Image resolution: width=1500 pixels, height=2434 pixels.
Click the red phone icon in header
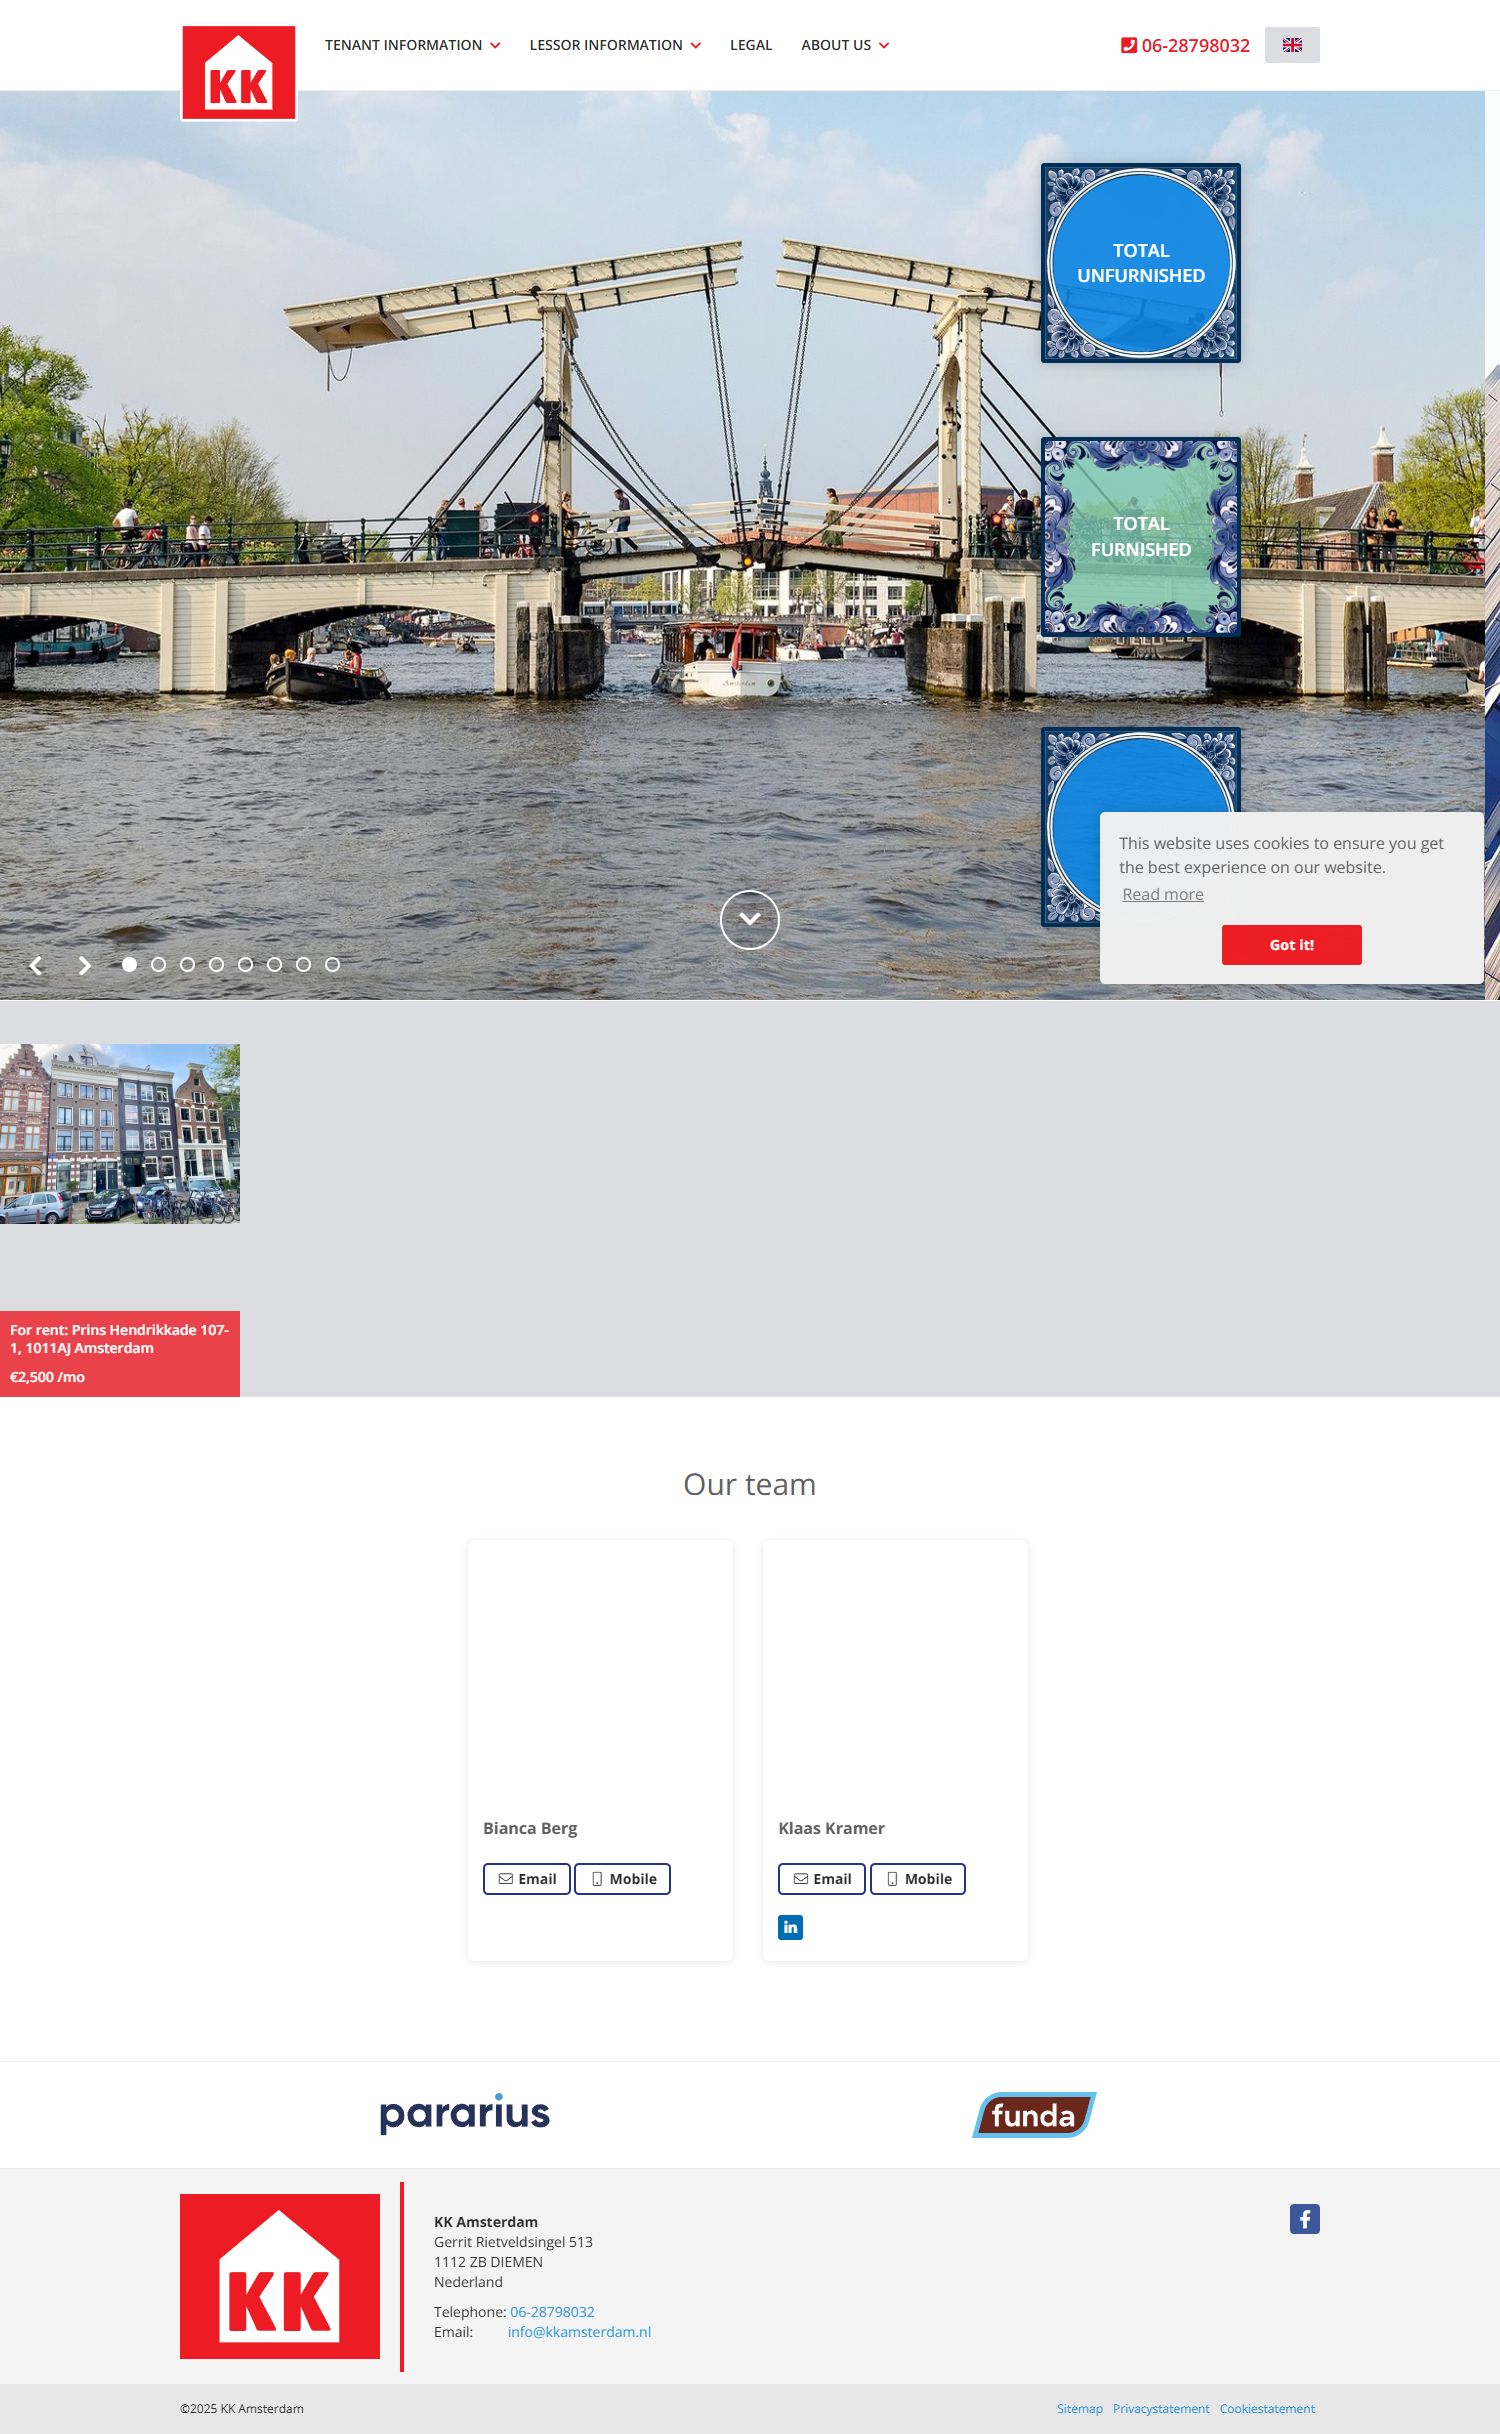(x=1129, y=45)
